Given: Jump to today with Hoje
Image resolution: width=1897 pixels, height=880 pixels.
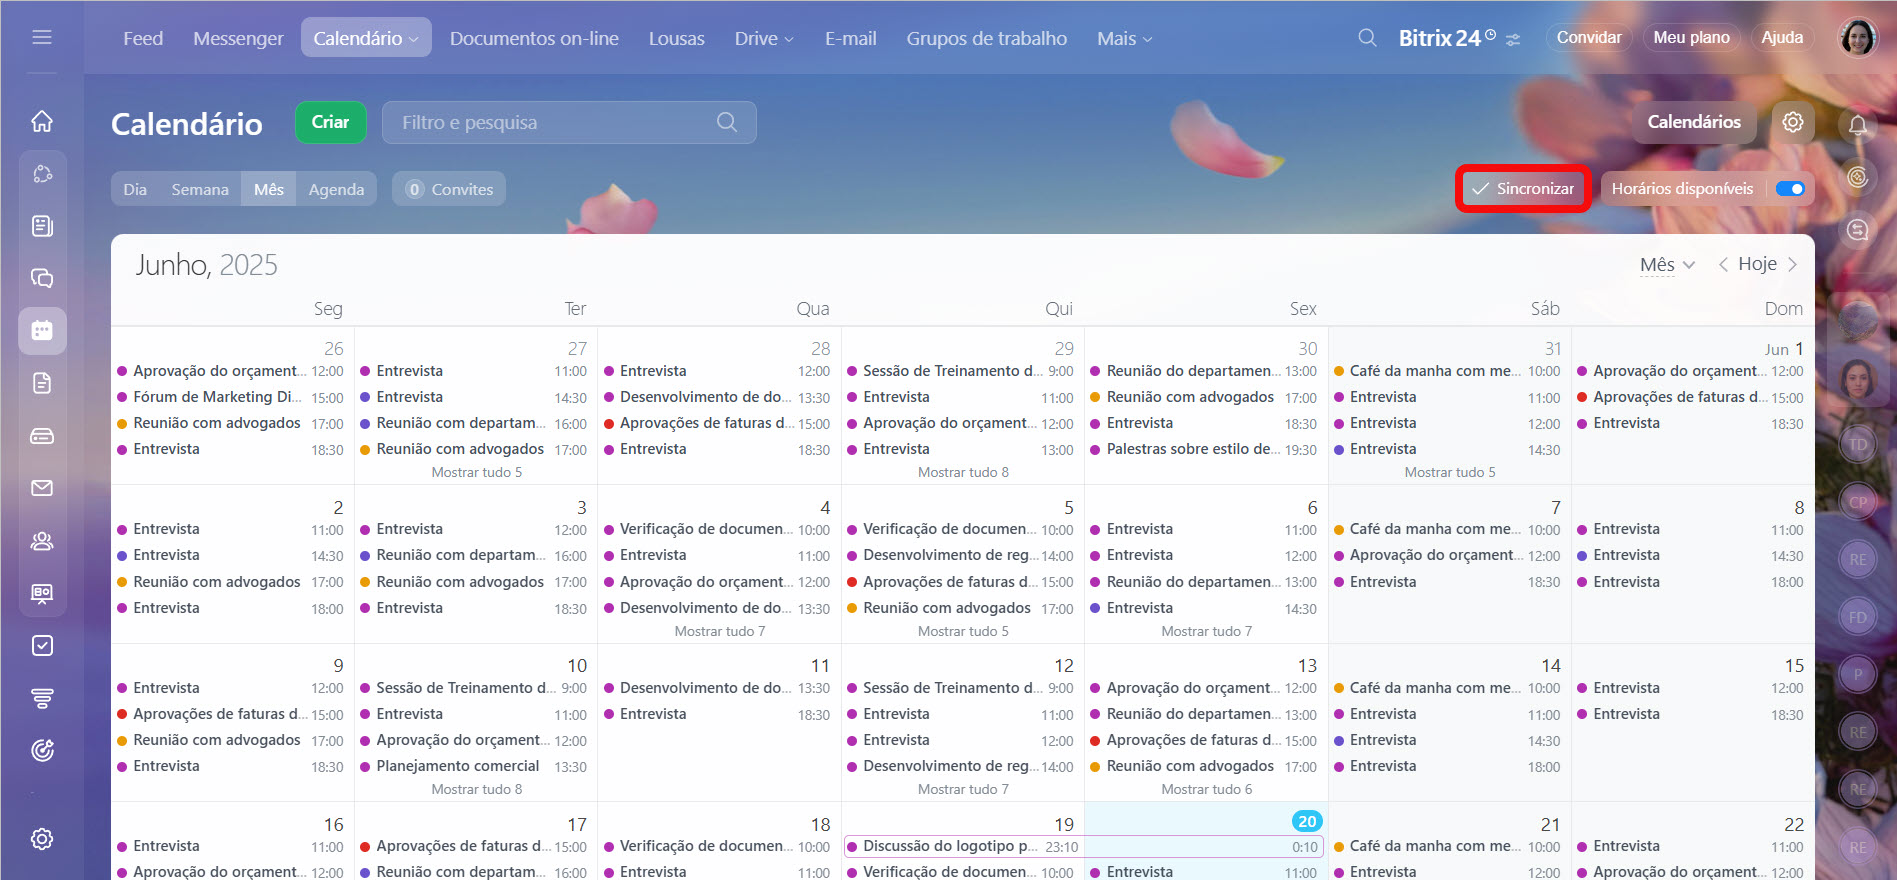Looking at the screenshot, I should tap(1757, 264).
